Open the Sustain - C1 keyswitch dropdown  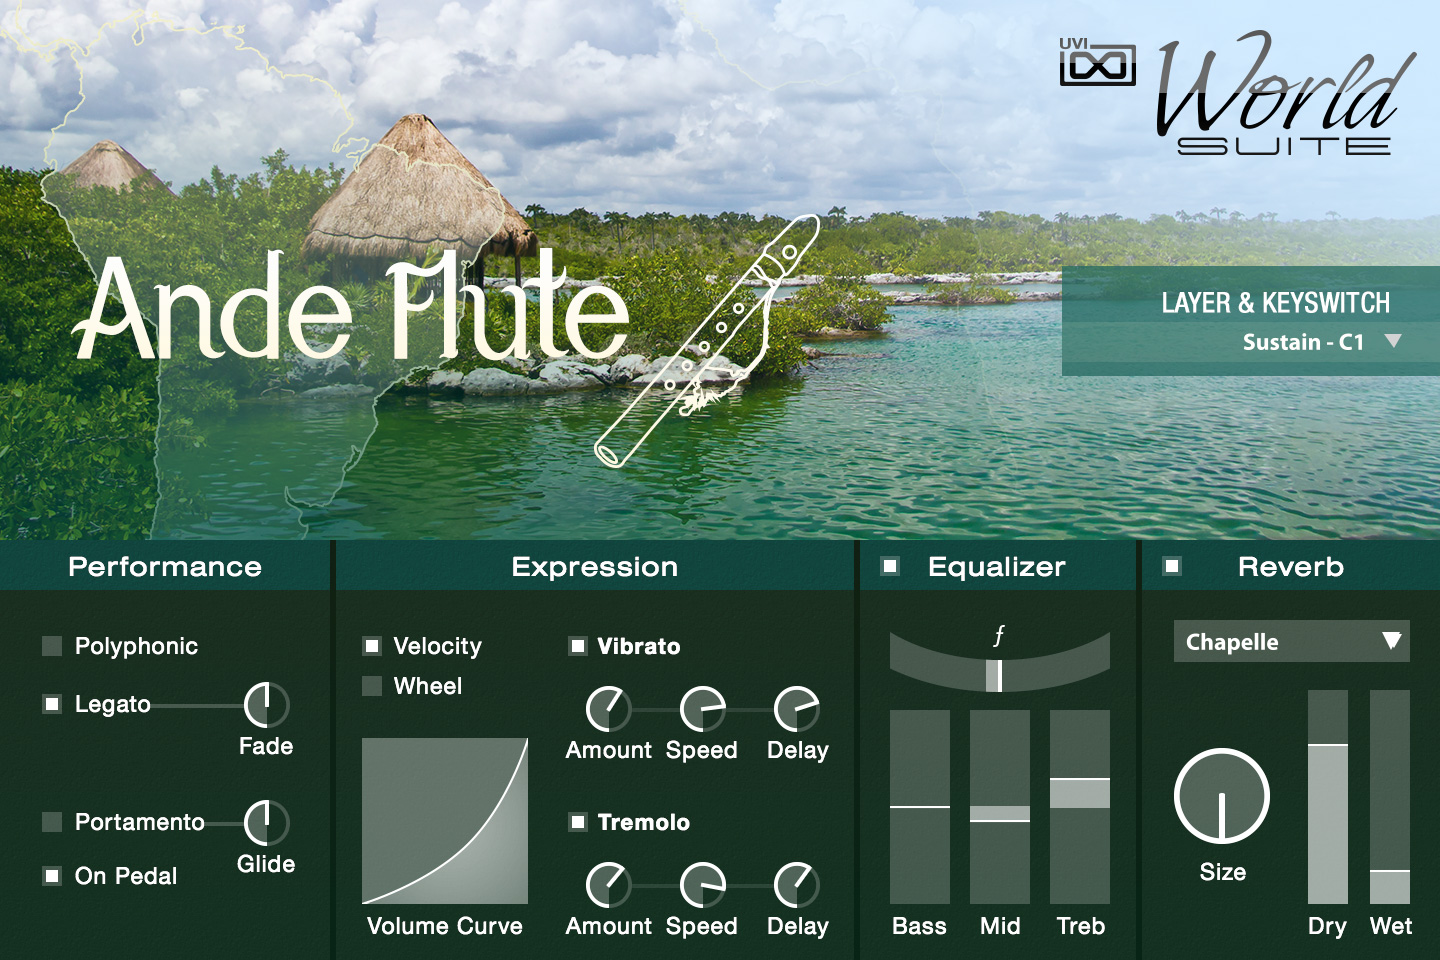tap(1322, 342)
